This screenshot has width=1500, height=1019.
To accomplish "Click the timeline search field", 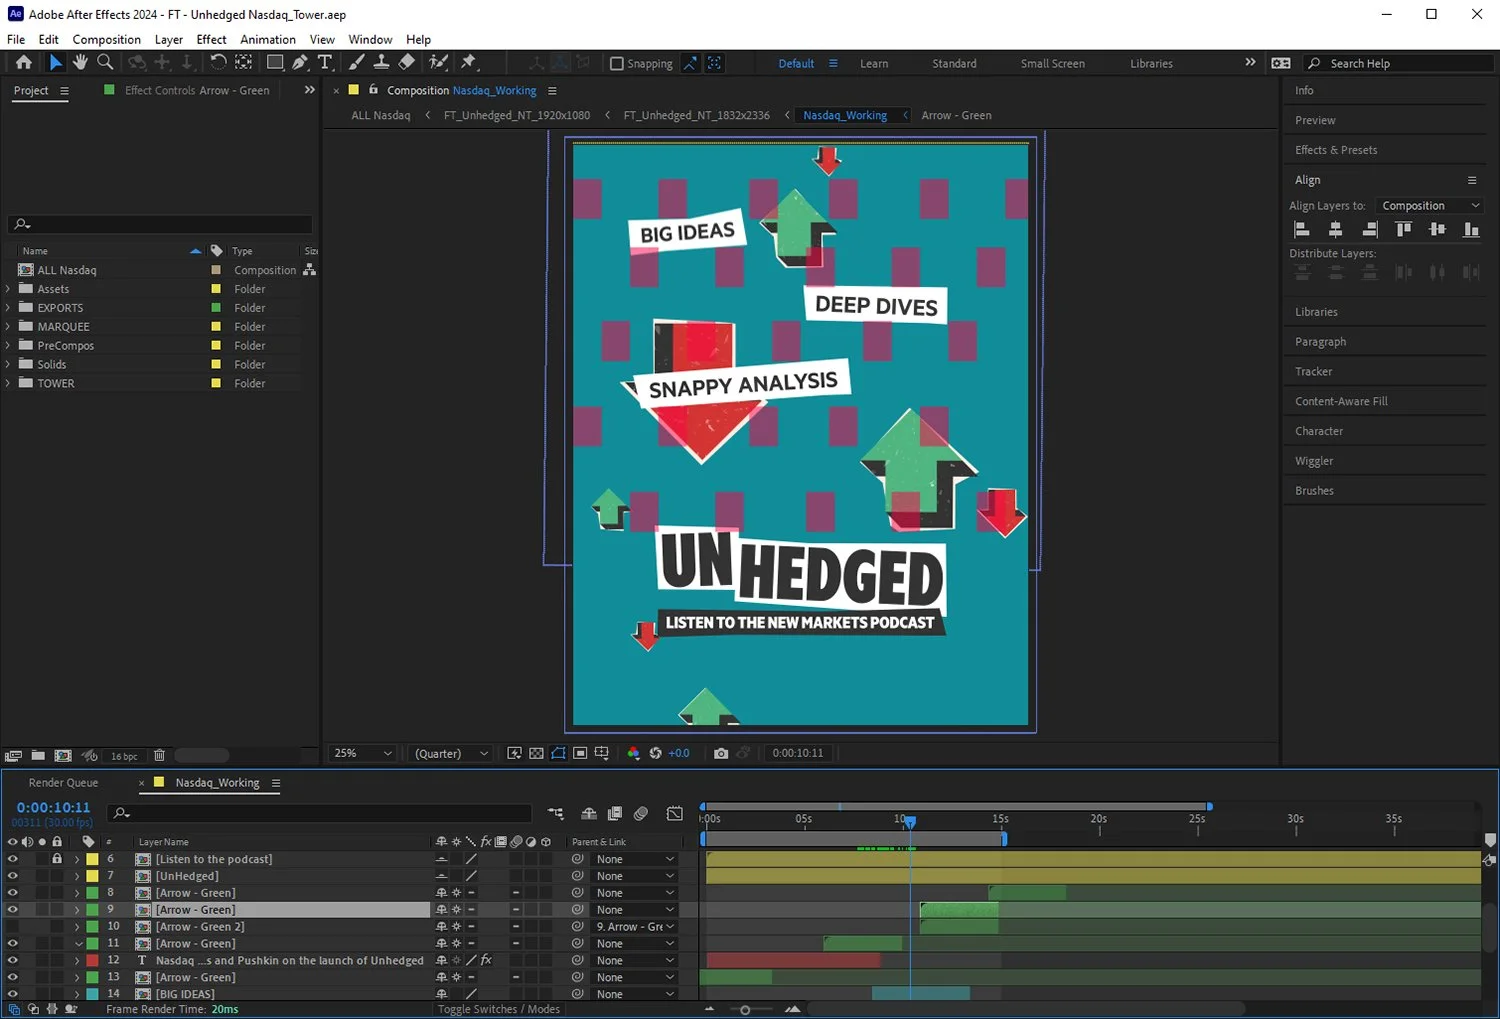I will (320, 813).
